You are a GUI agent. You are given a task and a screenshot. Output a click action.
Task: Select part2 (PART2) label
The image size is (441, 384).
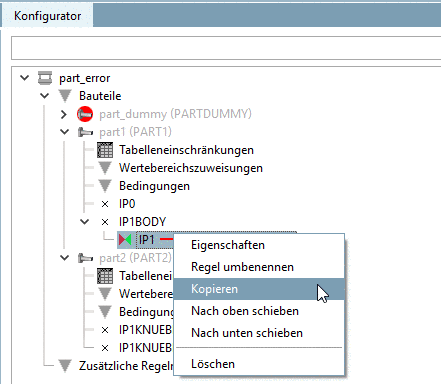(x=135, y=258)
